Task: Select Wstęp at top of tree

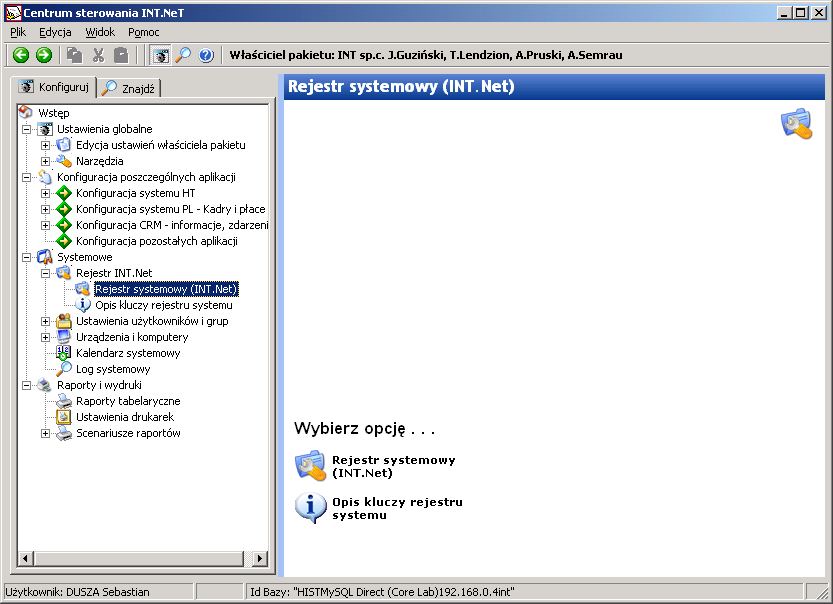Action: (54, 113)
